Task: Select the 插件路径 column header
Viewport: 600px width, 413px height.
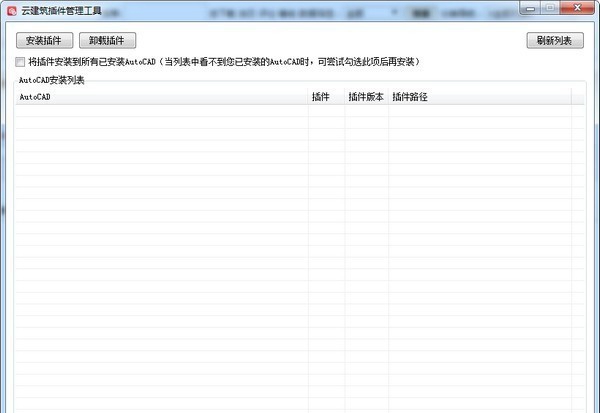Action: coord(480,97)
